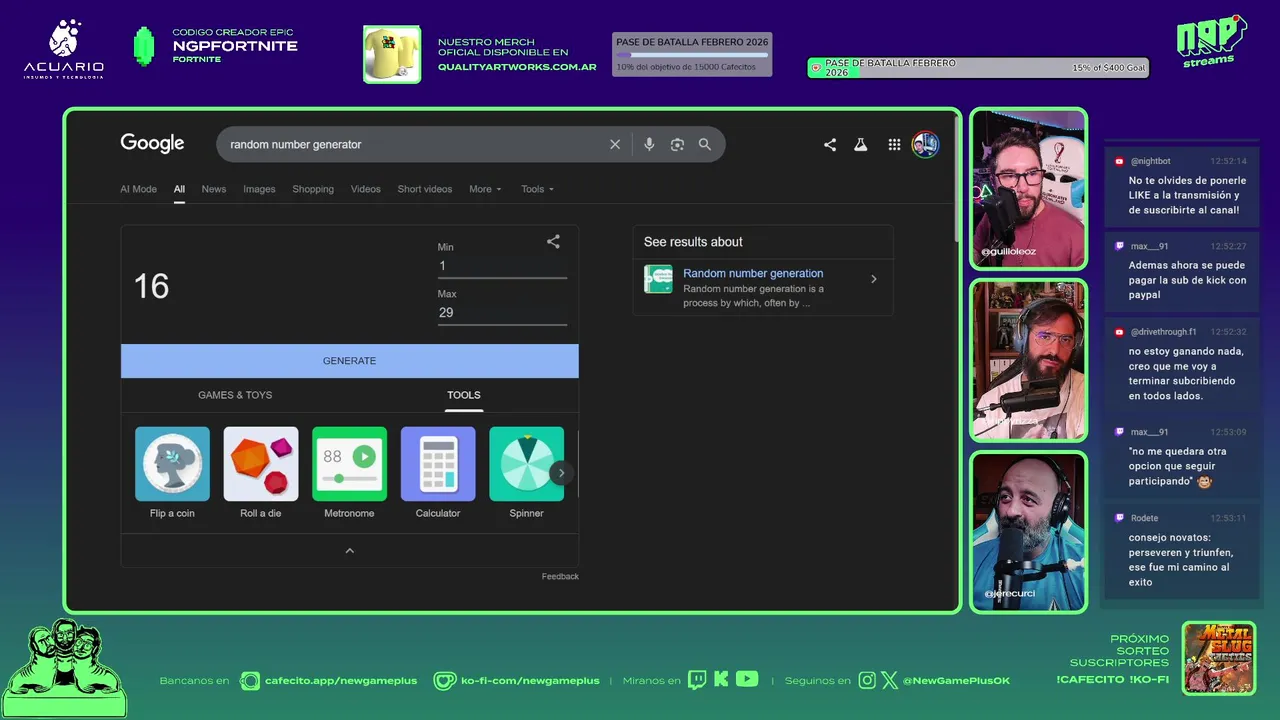Image resolution: width=1280 pixels, height=720 pixels.
Task: Click the NGPFORTNITE creator code text
Action: point(235,46)
